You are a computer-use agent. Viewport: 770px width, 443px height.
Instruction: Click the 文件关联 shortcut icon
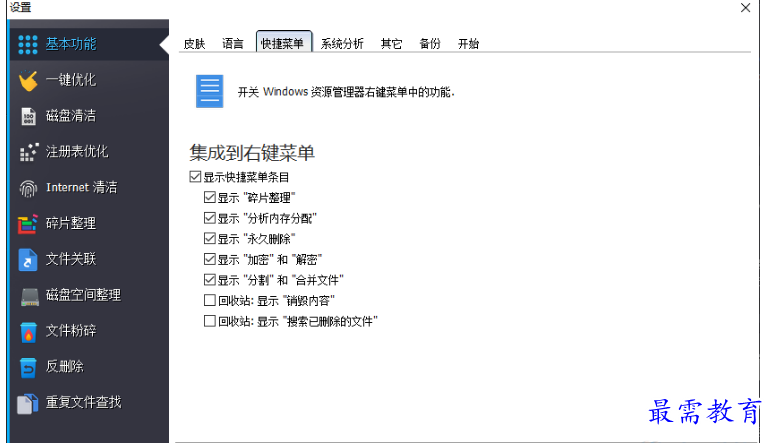pyautogui.click(x=28, y=260)
